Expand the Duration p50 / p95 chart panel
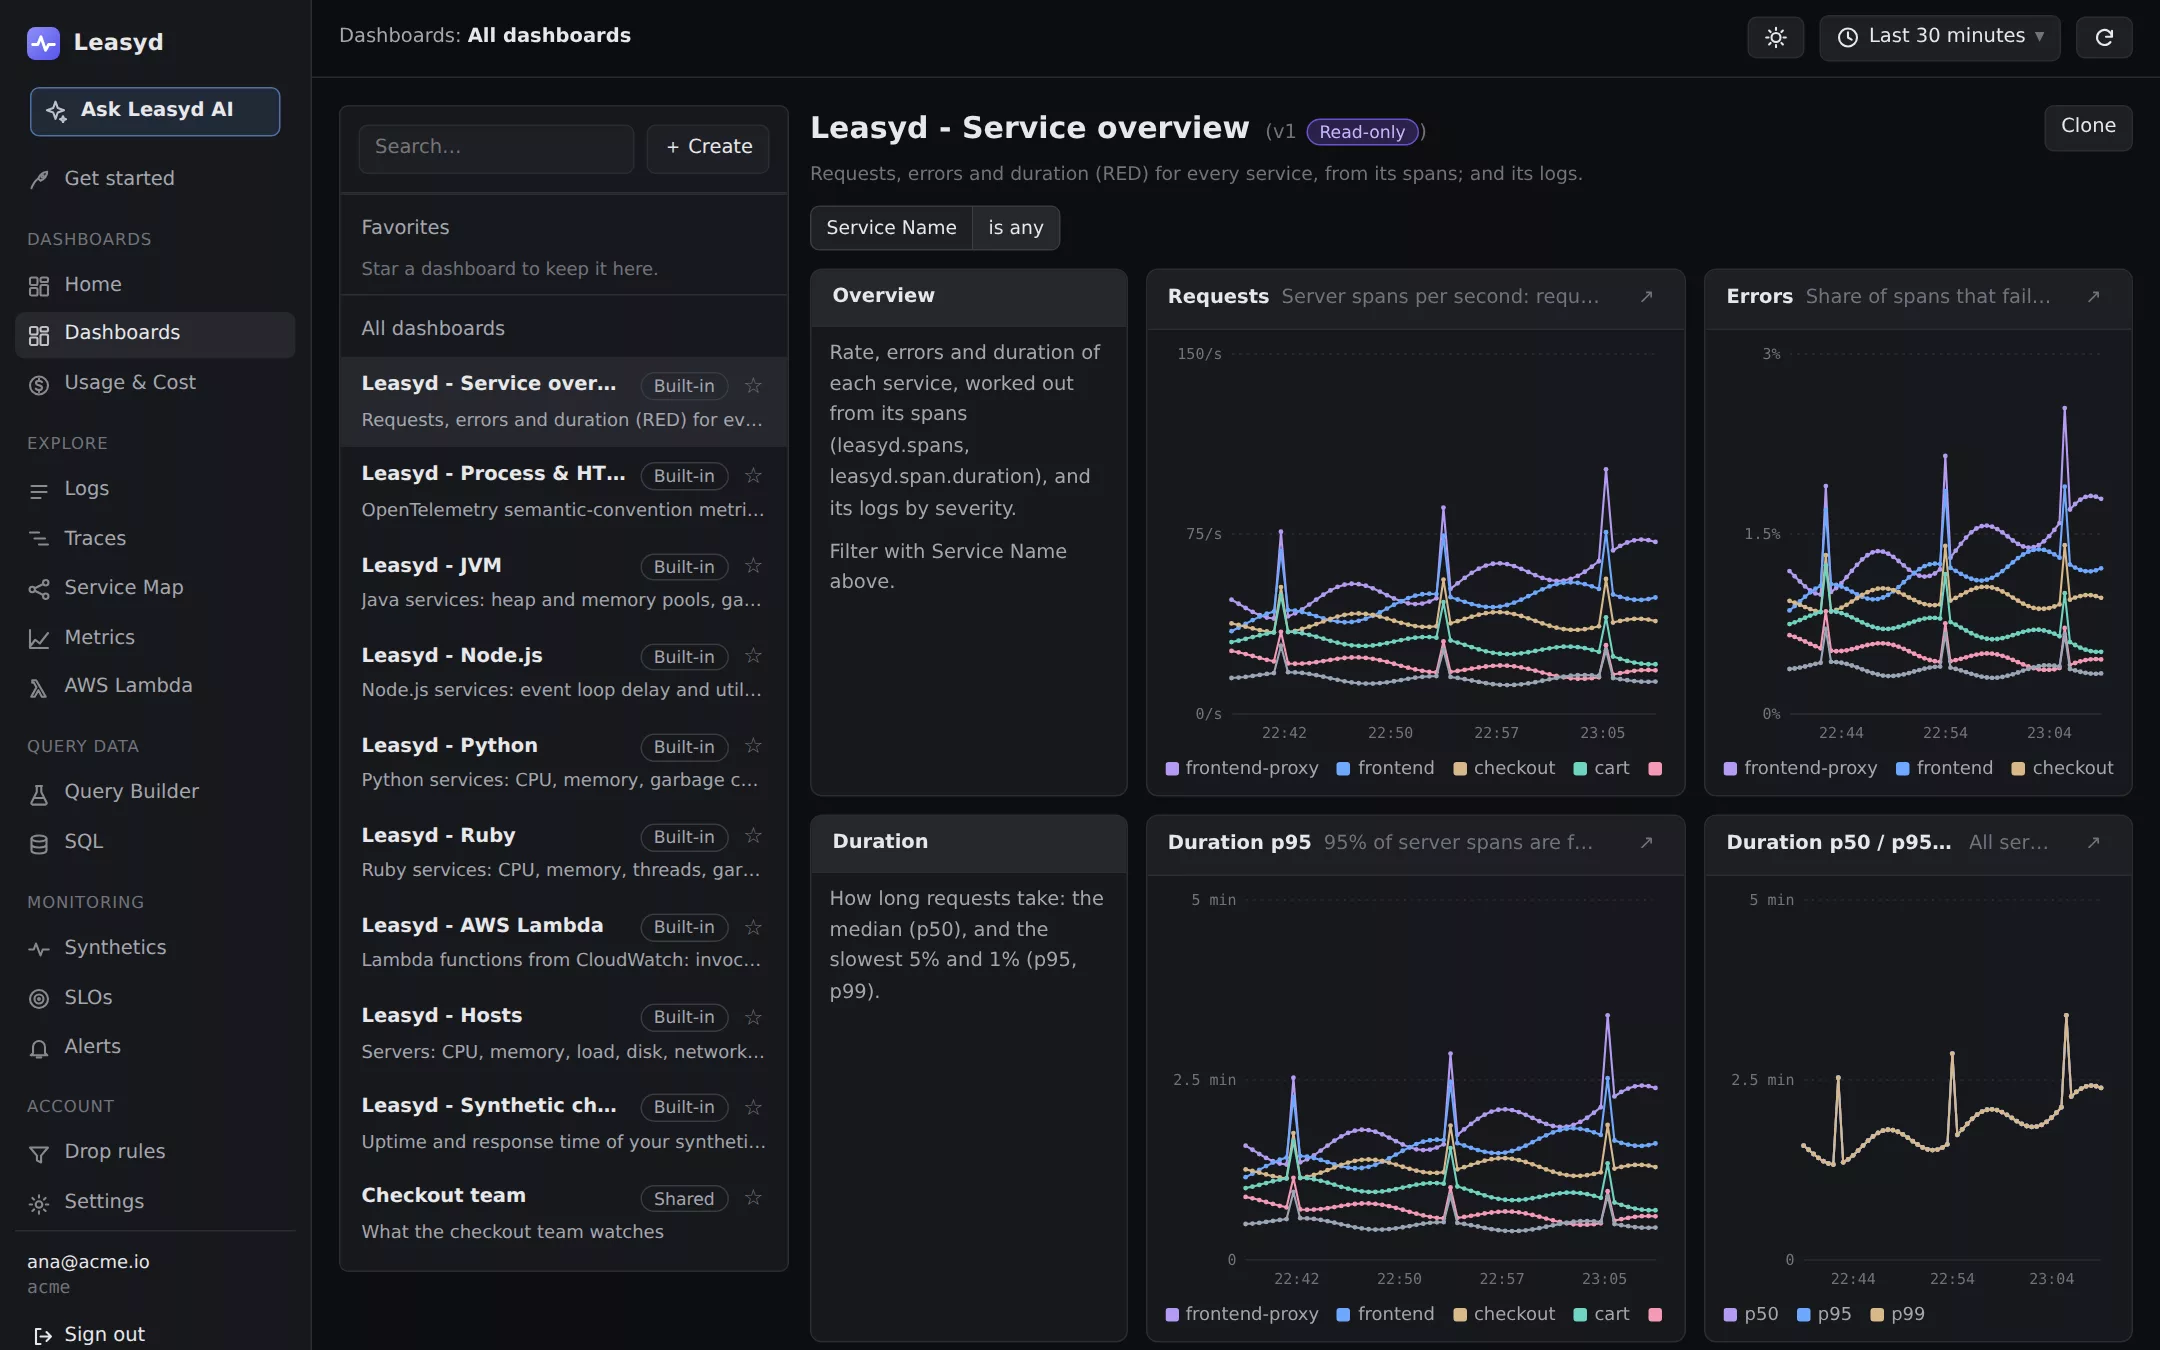 coord(2094,843)
